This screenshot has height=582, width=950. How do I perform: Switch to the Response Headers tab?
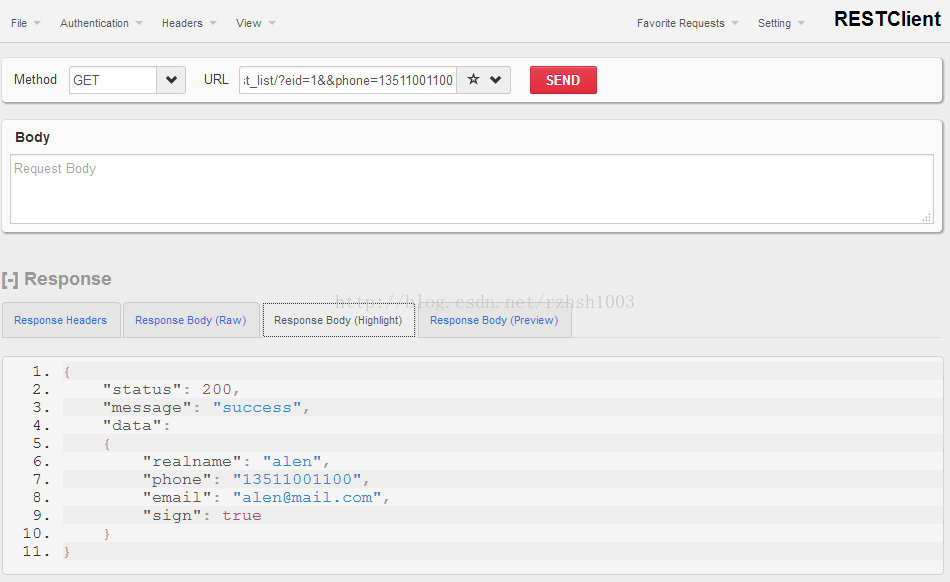point(61,320)
